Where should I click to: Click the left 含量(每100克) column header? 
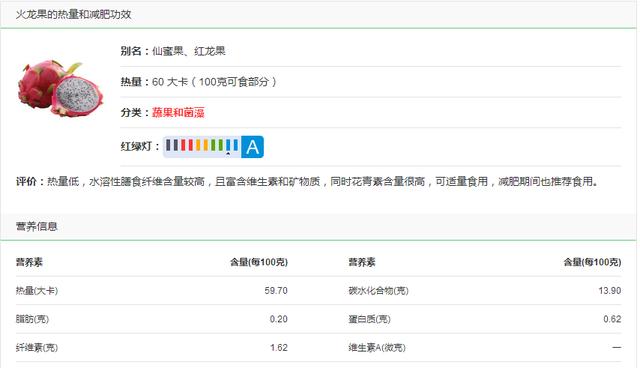pyautogui.click(x=259, y=262)
